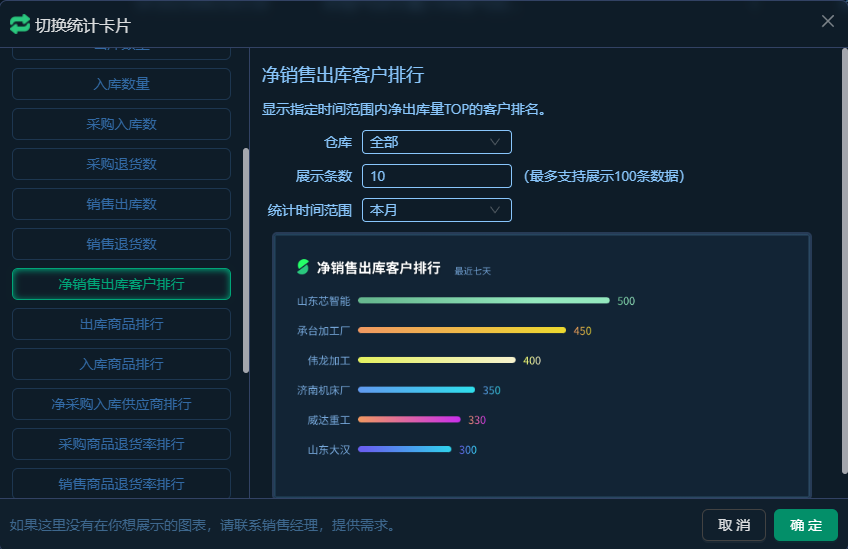This screenshot has width=848, height=549.
Task: Select 销售出库数 card option
Action: (x=121, y=204)
